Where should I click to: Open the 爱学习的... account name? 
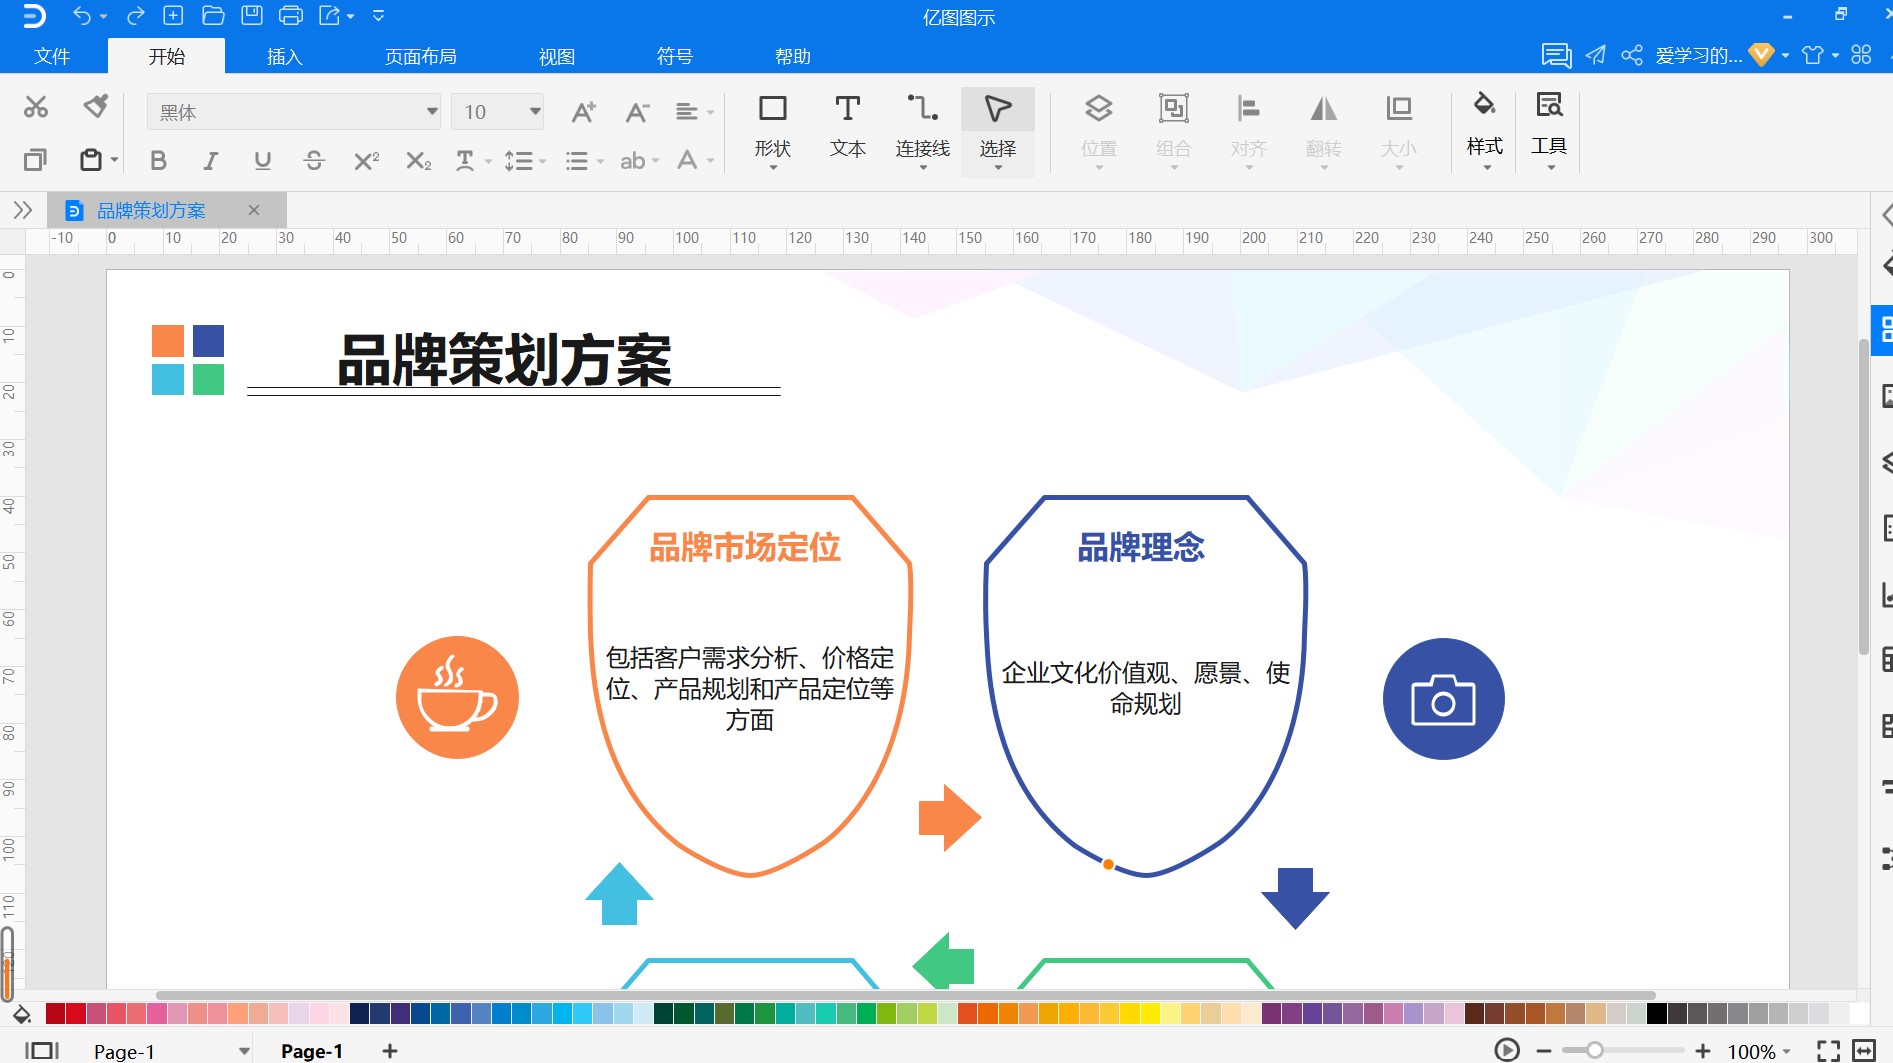pos(1699,56)
